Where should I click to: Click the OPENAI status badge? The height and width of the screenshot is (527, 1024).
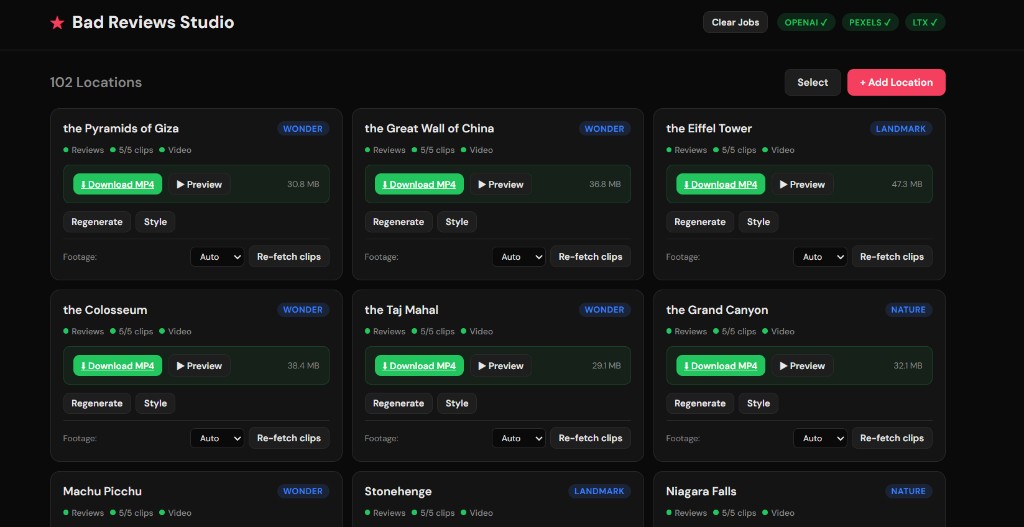pos(806,22)
